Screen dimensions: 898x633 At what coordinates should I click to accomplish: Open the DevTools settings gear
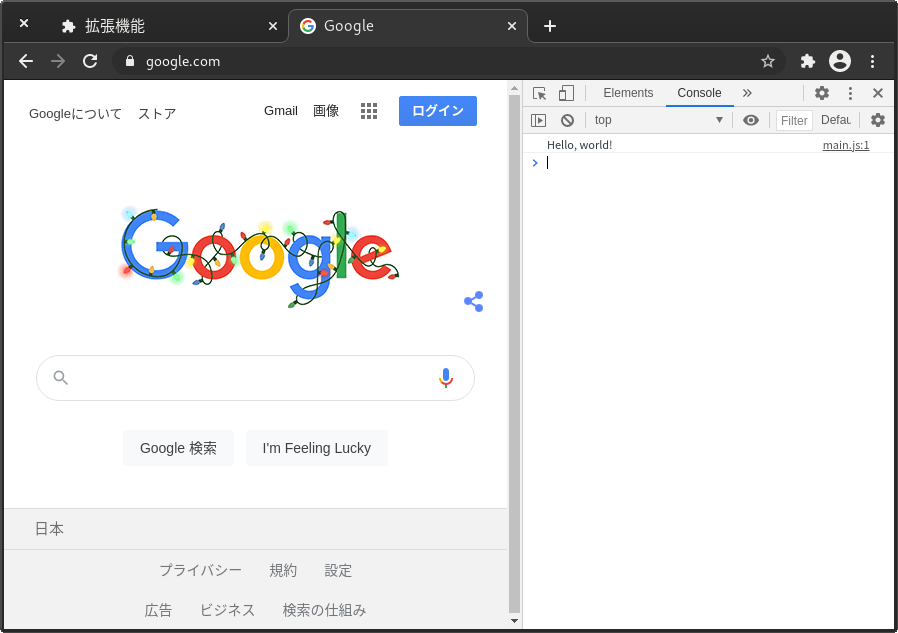coord(821,92)
